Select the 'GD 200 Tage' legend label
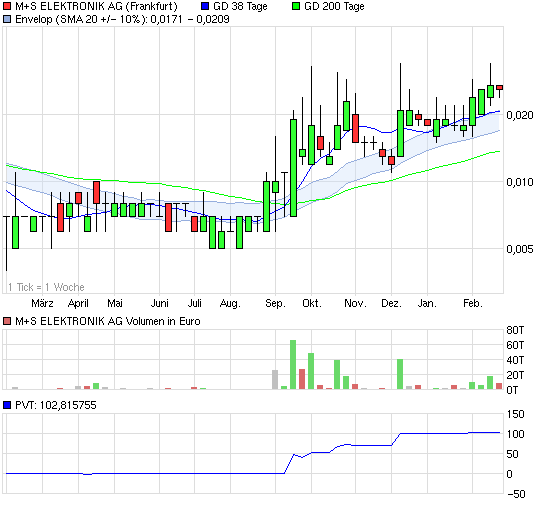545x515 pixels. pyautogui.click(x=334, y=6)
